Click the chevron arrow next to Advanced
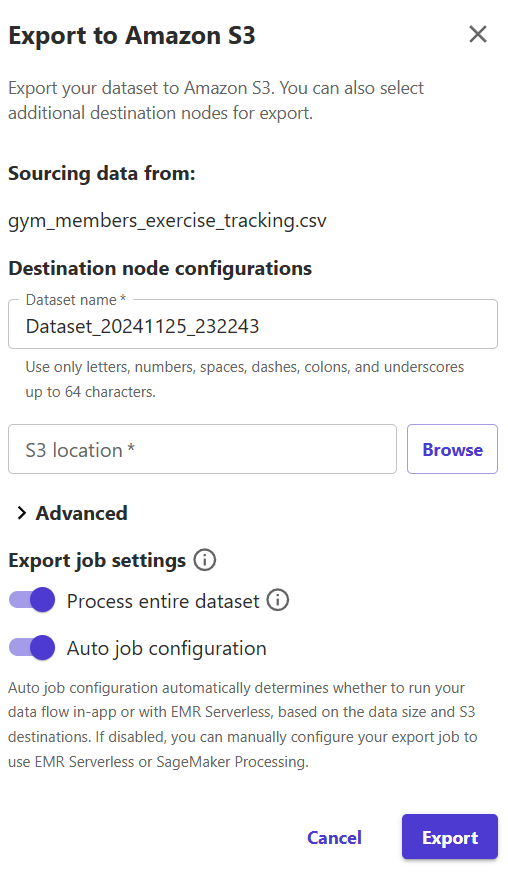This screenshot has width=508, height=874. [x=22, y=513]
